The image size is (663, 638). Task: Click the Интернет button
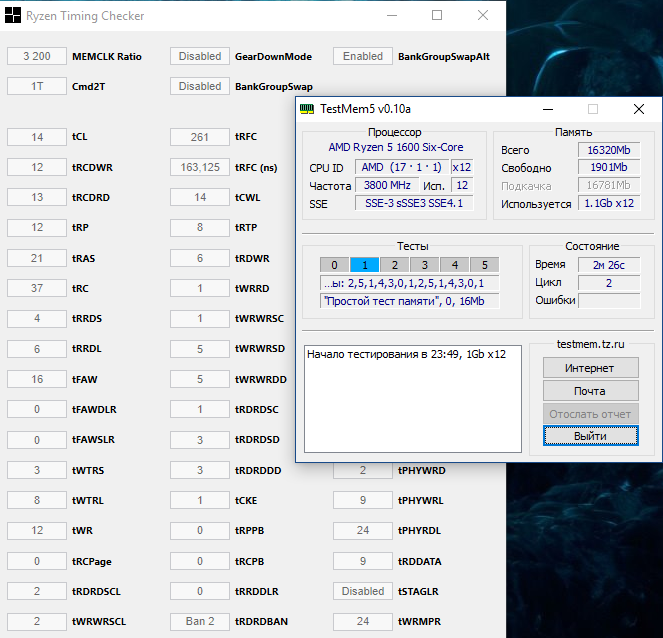point(591,368)
